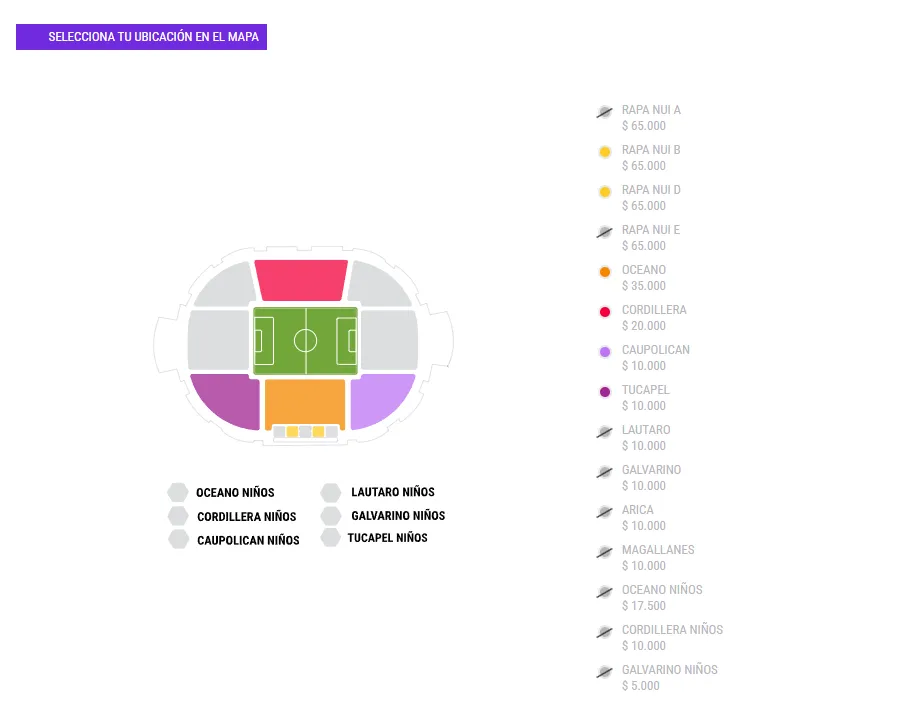Click the orange Oceano hexagon marker
This screenshot has width=920, height=711.
coord(604,271)
